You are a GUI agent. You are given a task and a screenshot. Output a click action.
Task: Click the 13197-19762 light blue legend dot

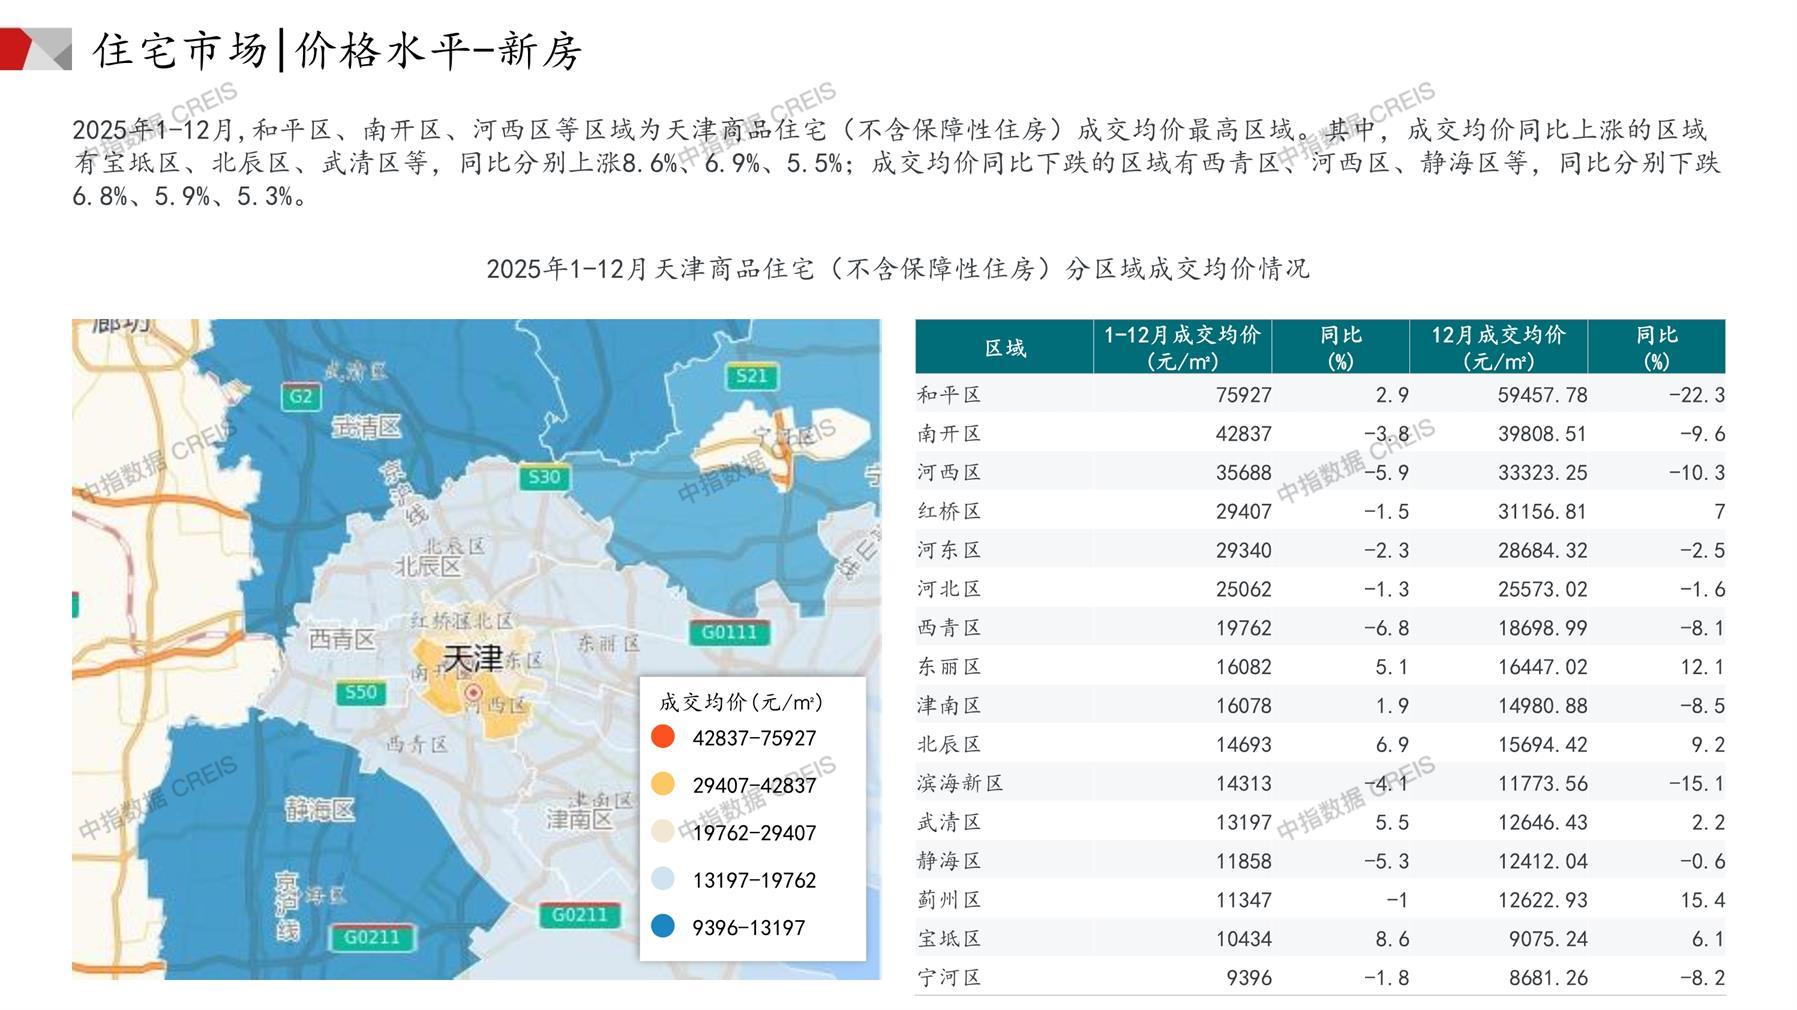click(x=662, y=879)
